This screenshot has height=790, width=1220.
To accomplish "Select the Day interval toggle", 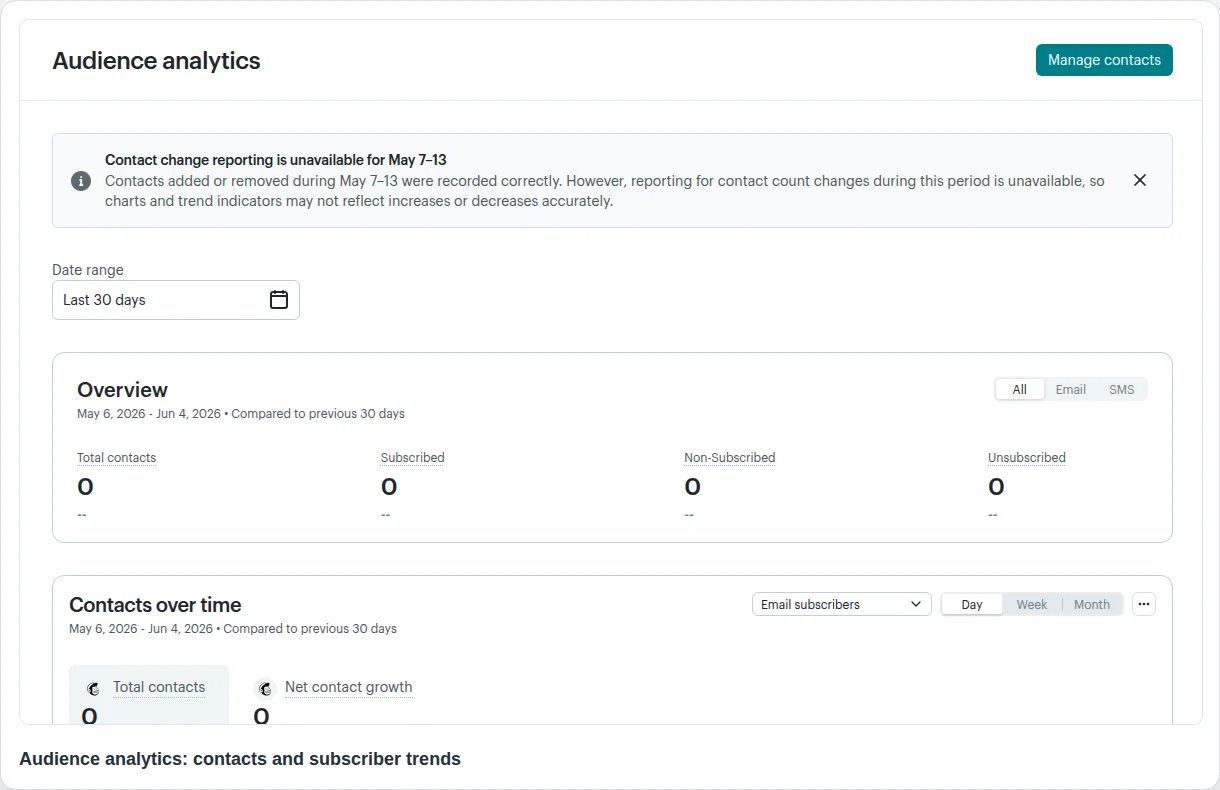I will pos(972,604).
